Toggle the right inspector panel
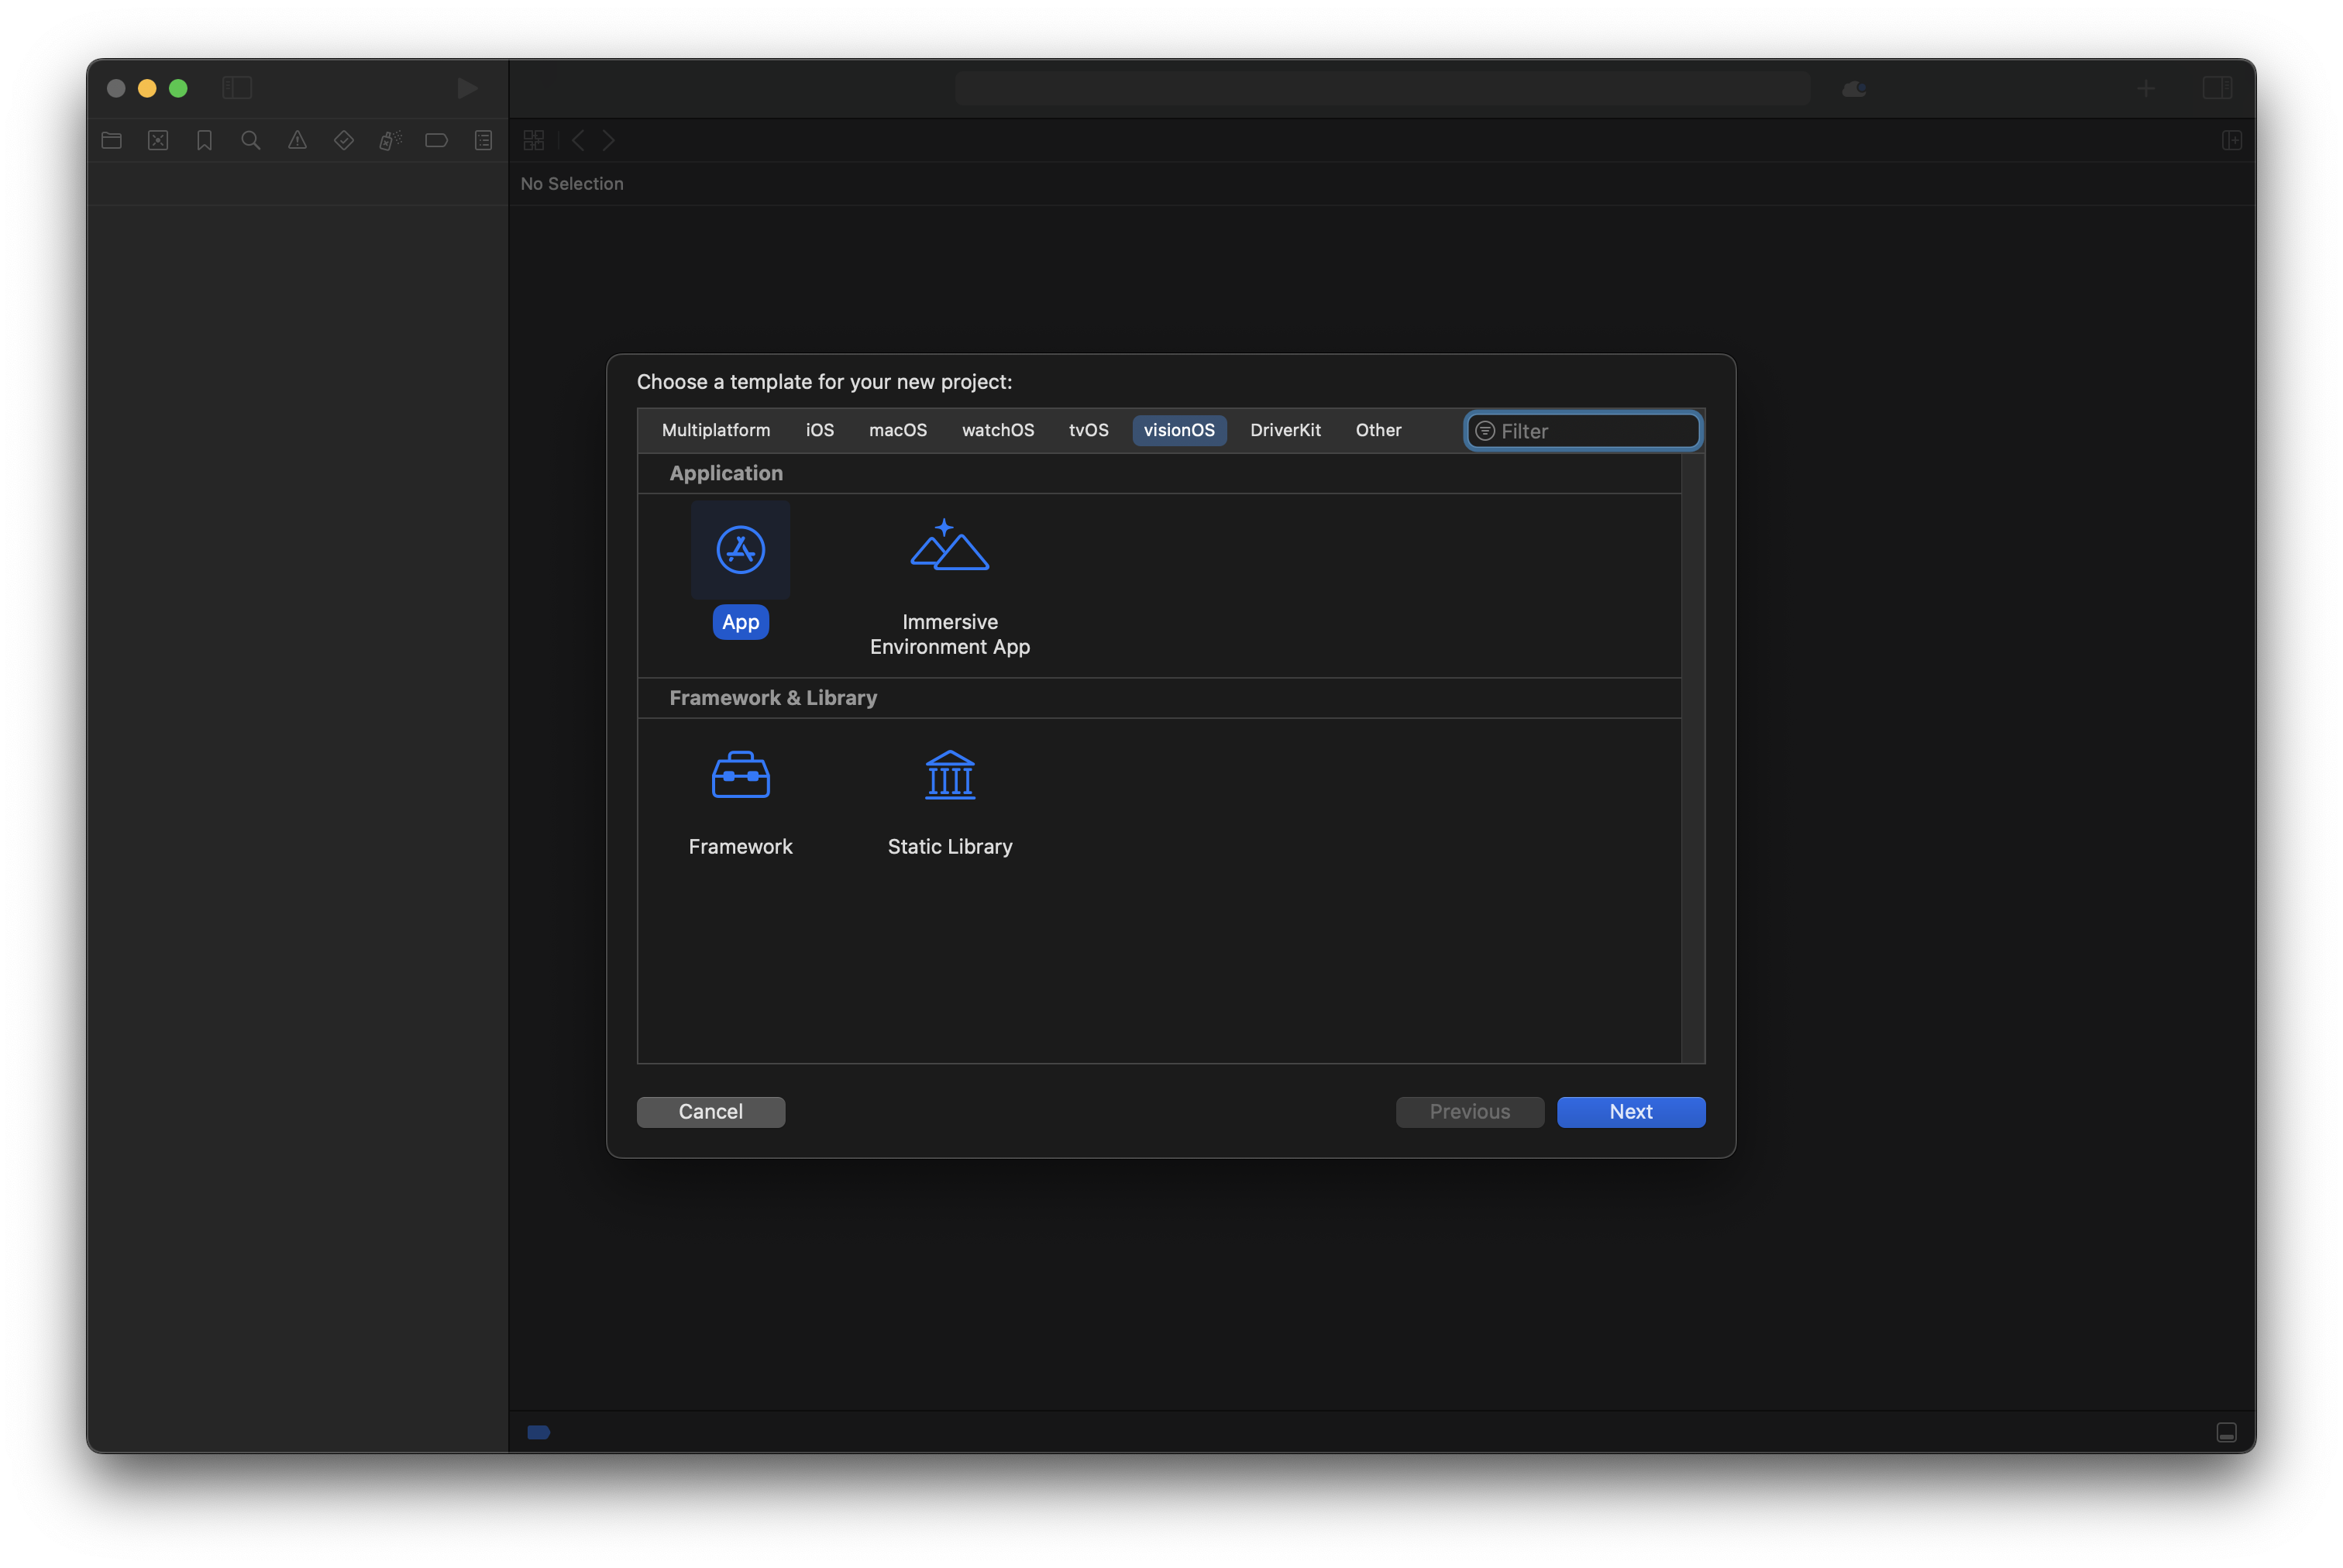2343x1568 pixels. [2216, 88]
